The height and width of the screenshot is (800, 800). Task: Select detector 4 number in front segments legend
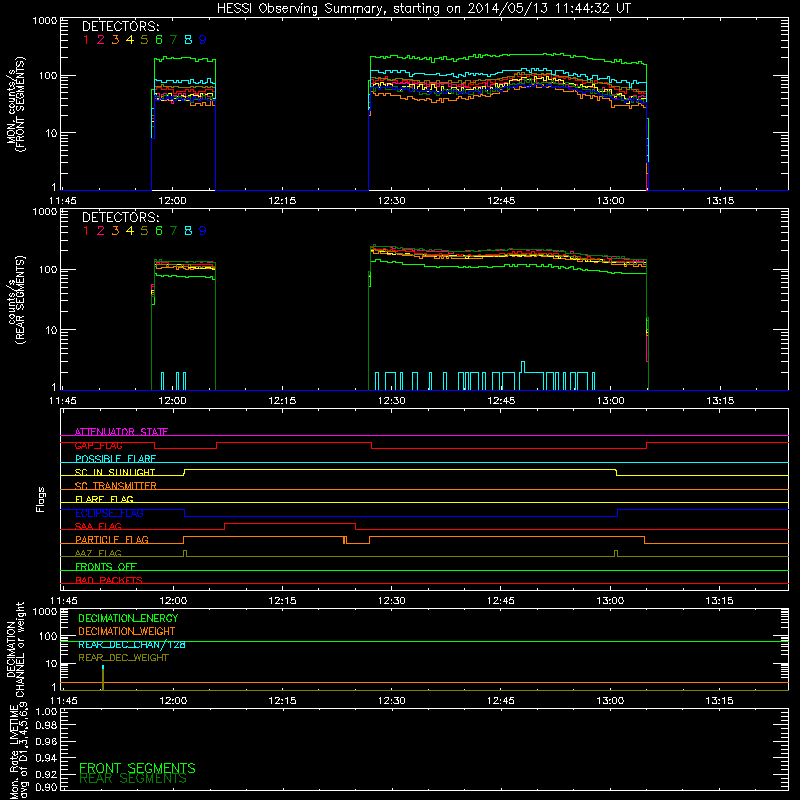pos(130,40)
